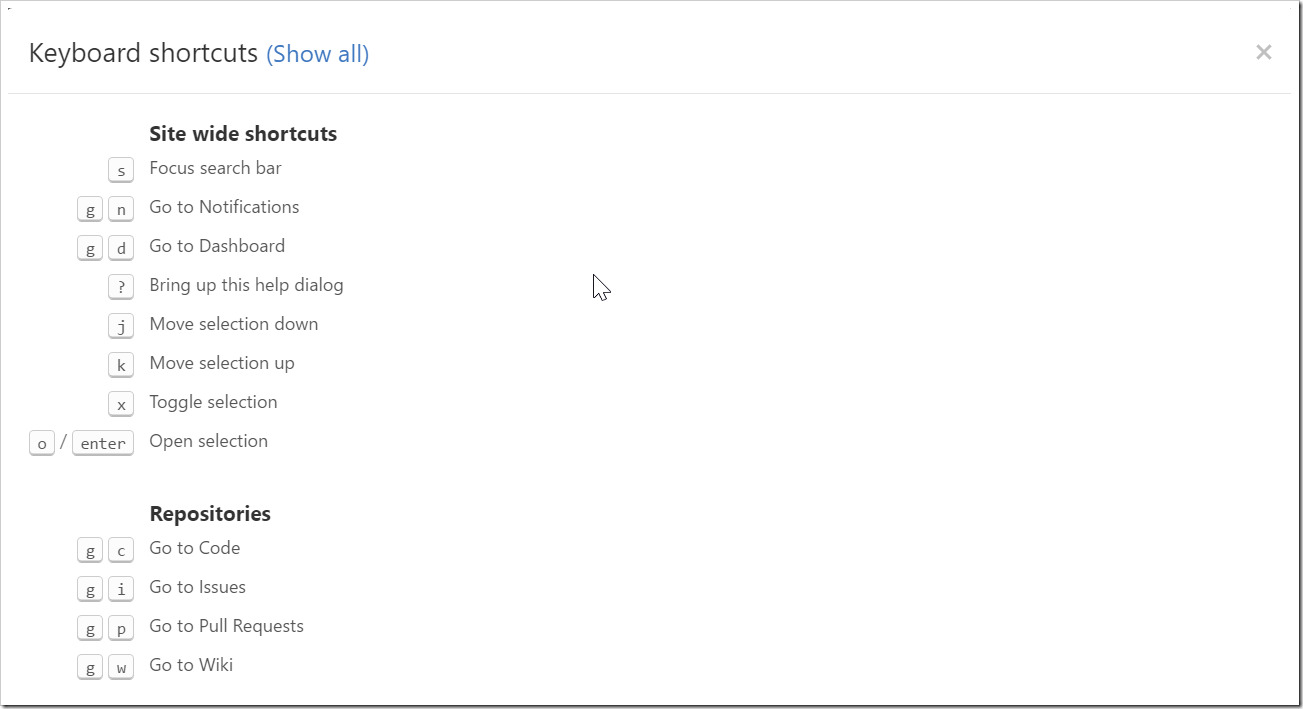Image resolution: width=1303 pixels, height=709 pixels.
Task: Select the Repositories section heading
Action: tap(210, 513)
